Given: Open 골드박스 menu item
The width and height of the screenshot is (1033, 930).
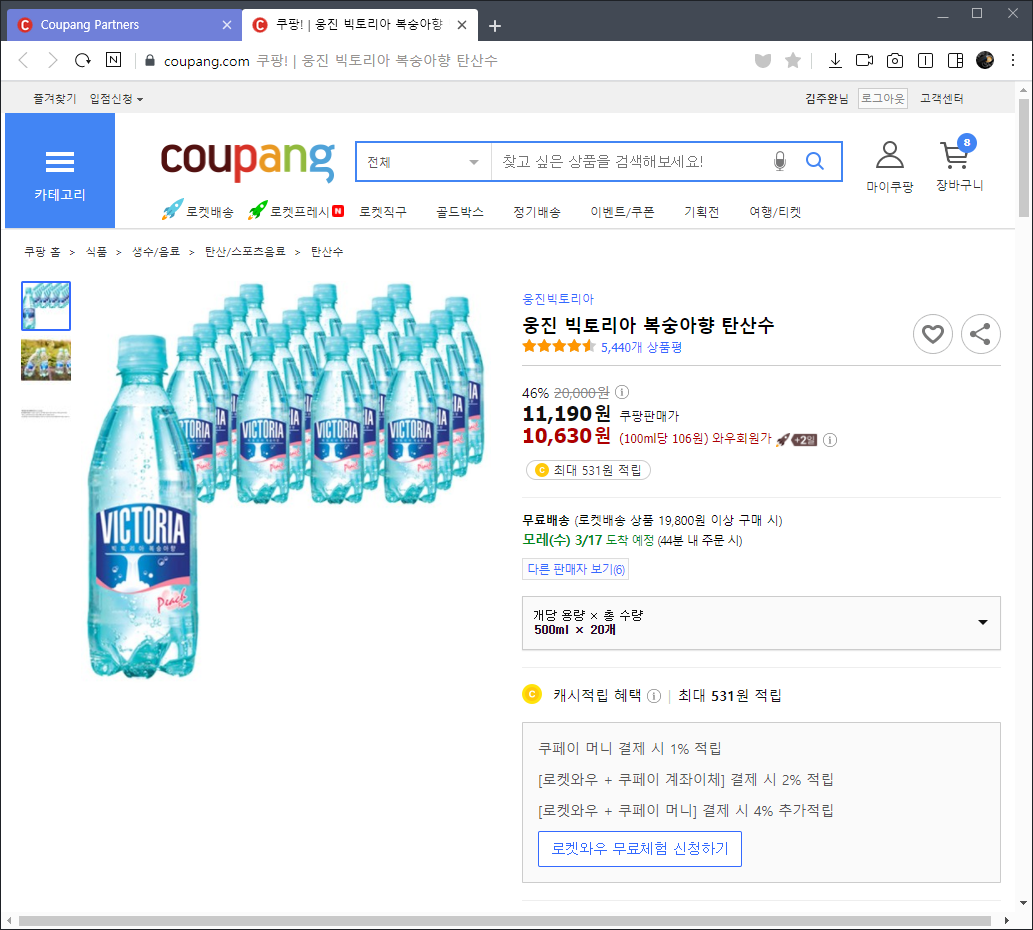Looking at the screenshot, I should 460,212.
